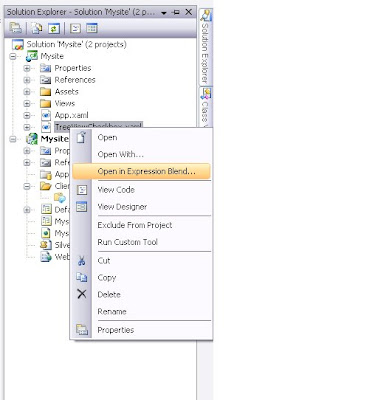Open the Solution Explorer window position dropdown
The width and height of the screenshot is (392, 400).
(x=164, y=13)
